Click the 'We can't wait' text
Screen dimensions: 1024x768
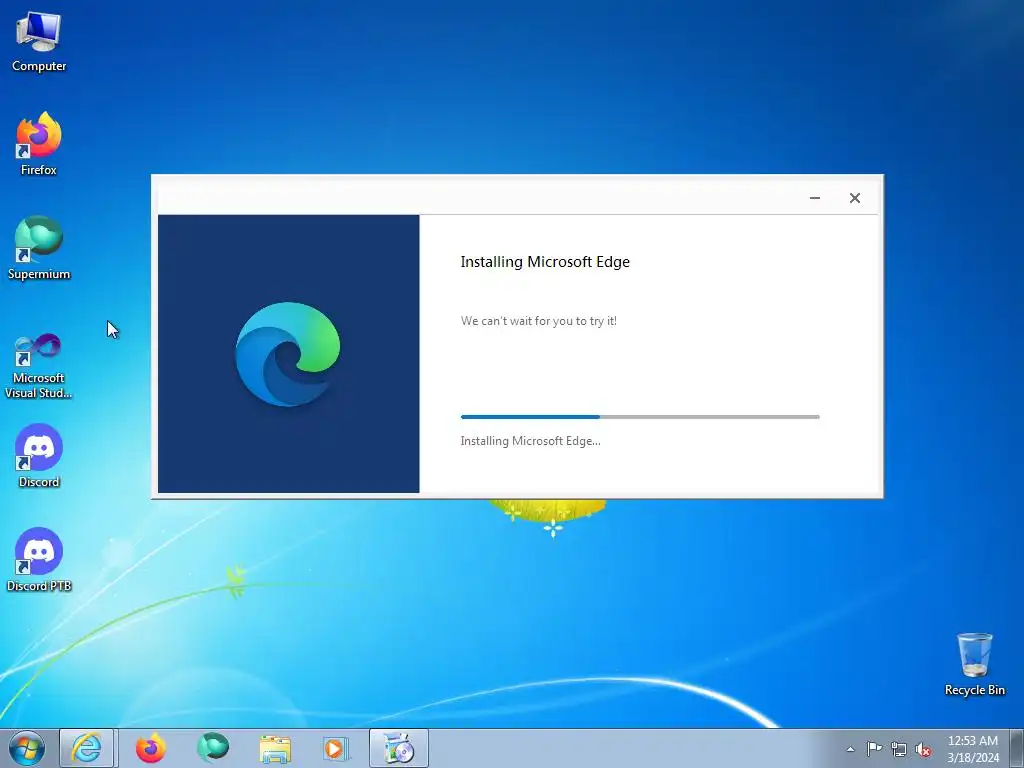[539, 321]
